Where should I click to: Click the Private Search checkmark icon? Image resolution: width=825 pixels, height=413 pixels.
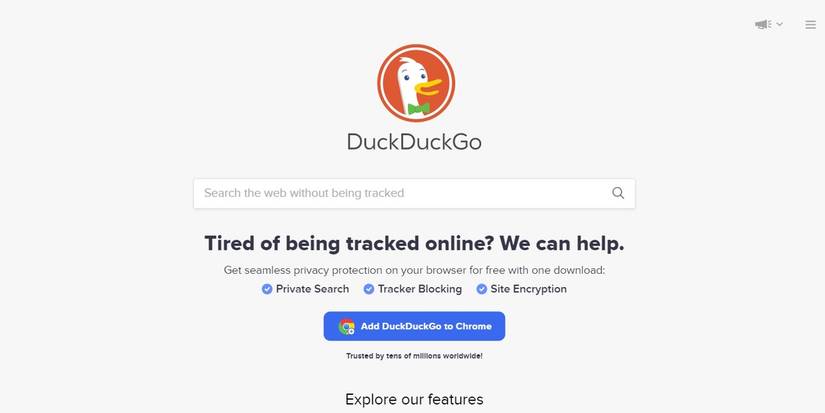point(267,289)
